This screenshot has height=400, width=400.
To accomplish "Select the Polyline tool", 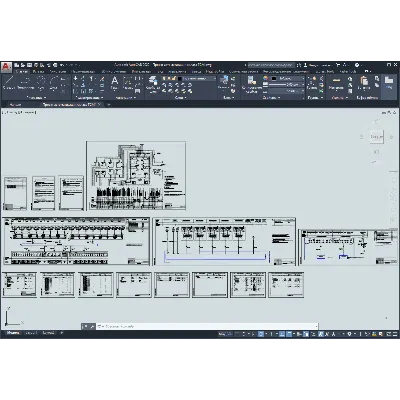I will click(x=26, y=83).
